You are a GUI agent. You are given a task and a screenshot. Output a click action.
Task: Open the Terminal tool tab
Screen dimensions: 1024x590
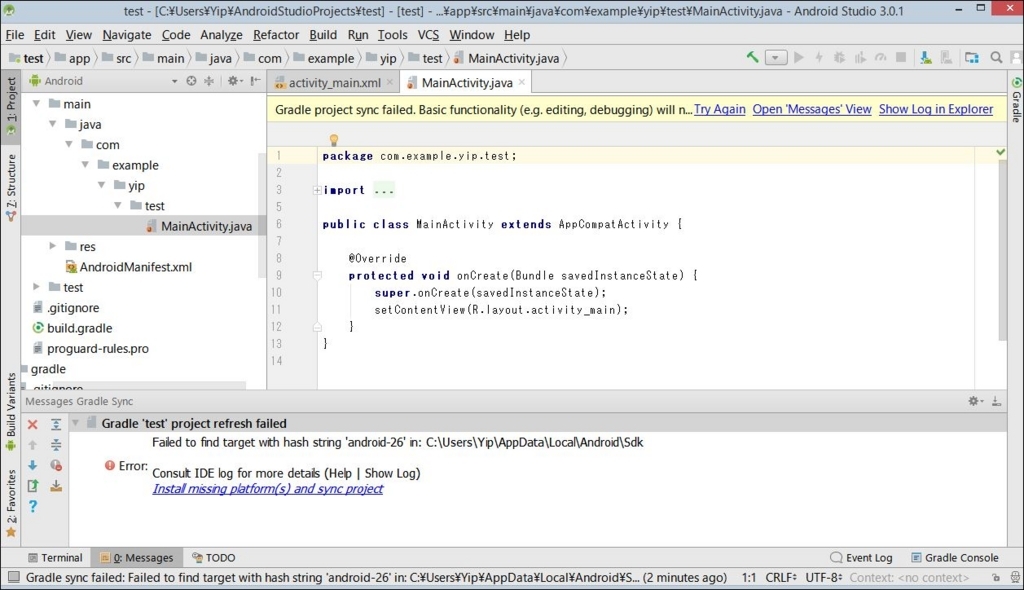tap(55, 557)
